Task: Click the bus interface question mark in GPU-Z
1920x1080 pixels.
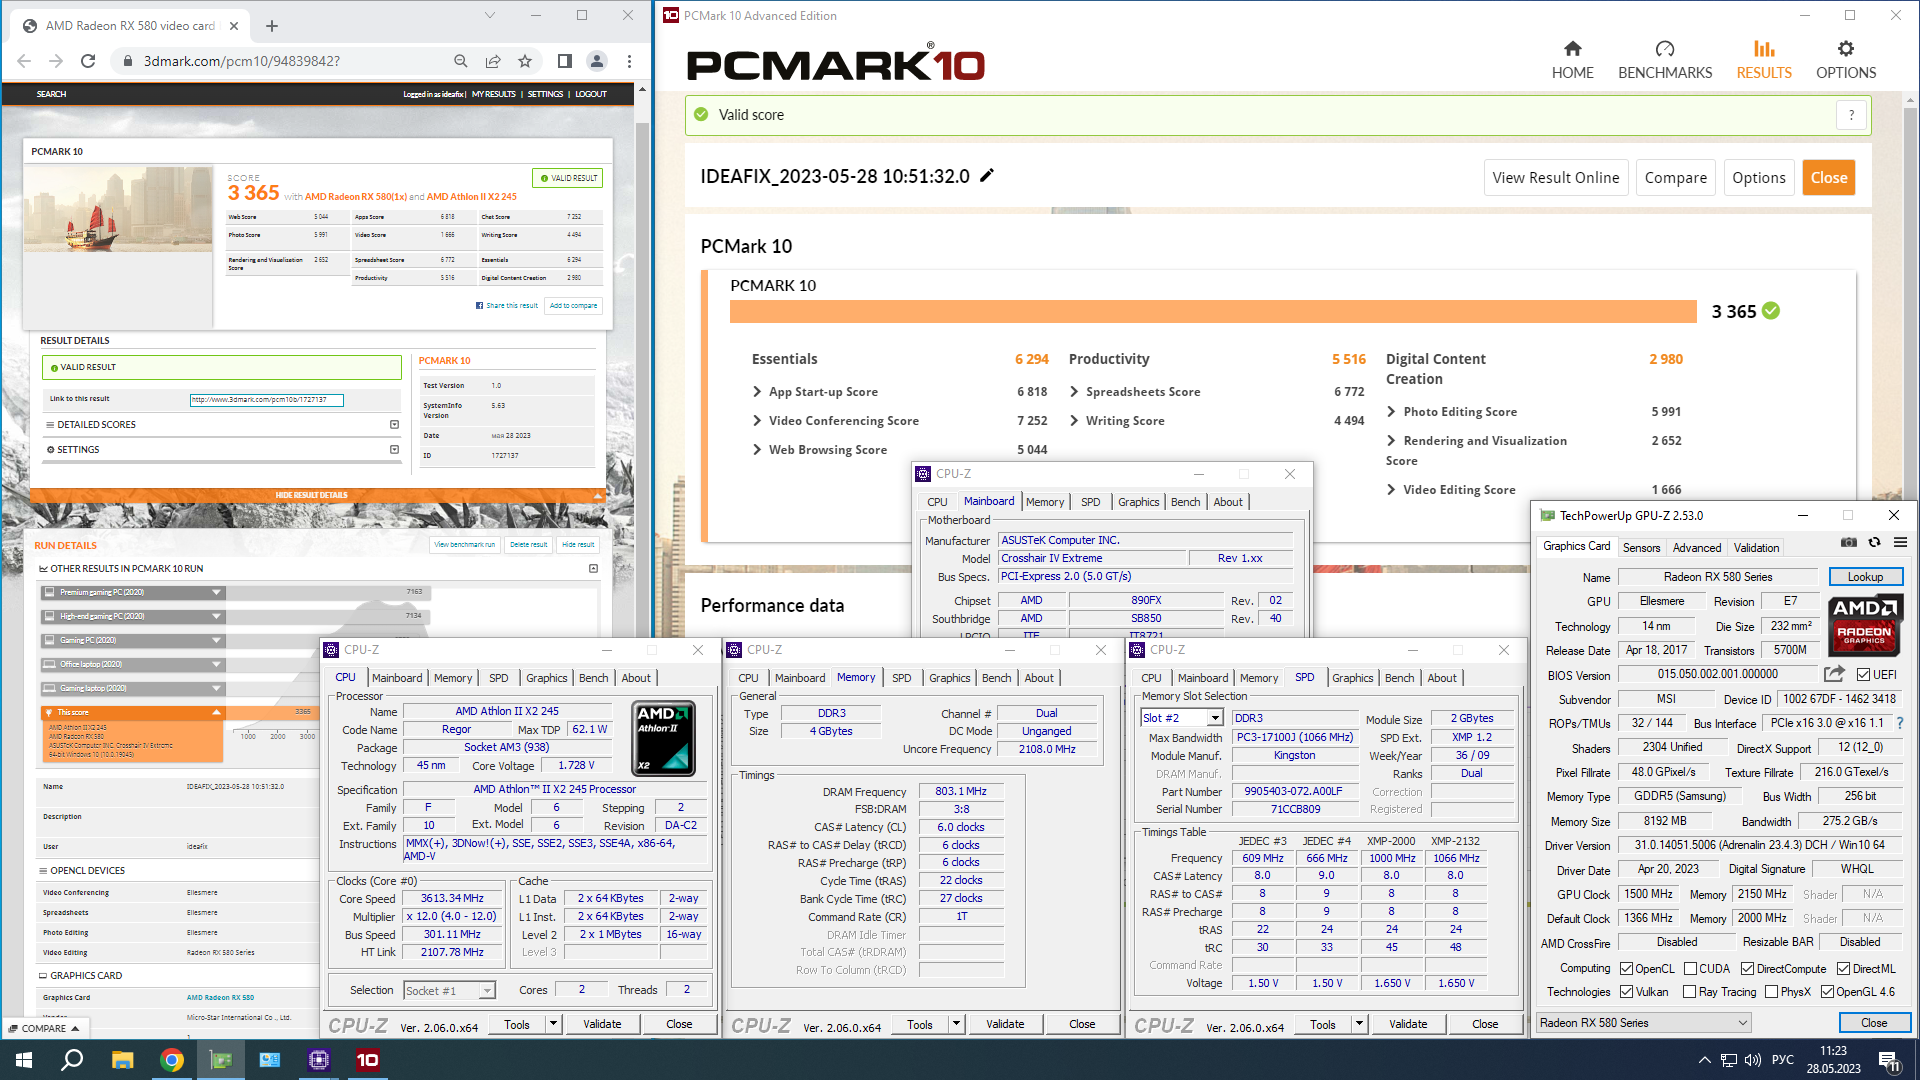Action: pyautogui.click(x=1900, y=723)
